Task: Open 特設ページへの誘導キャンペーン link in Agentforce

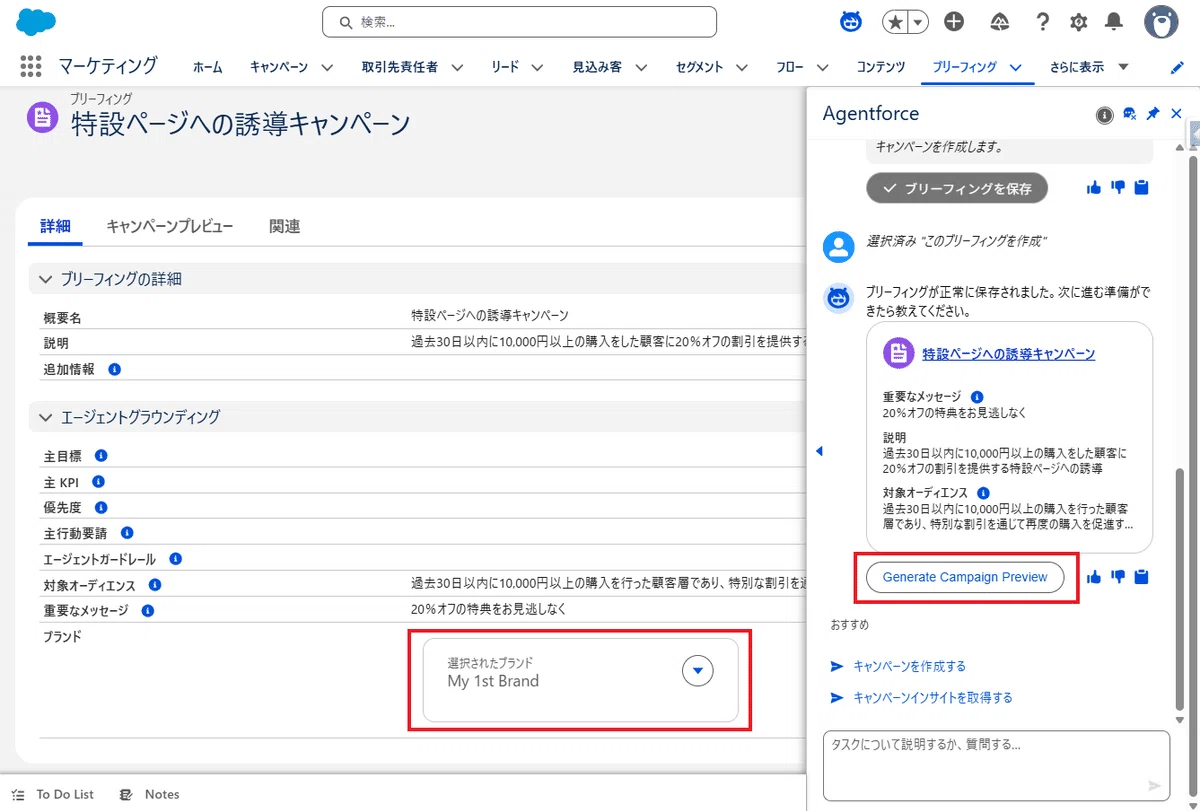Action: point(1008,354)
